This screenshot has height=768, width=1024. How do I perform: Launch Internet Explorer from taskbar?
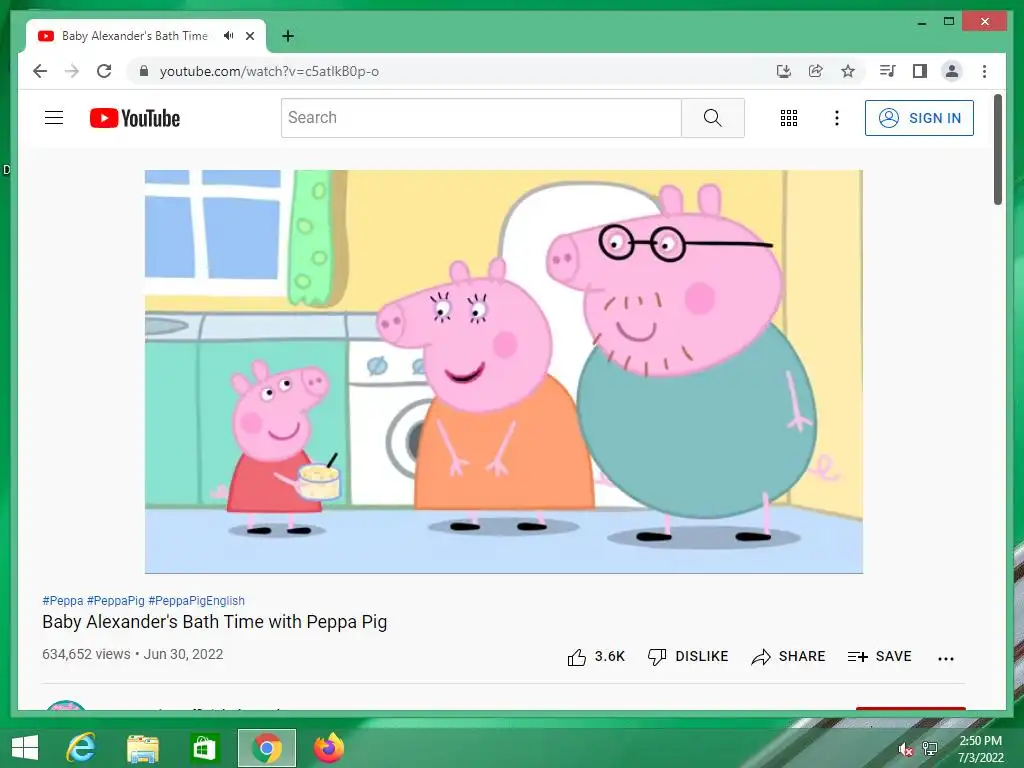pyautogui.click(x=81, y=748)
